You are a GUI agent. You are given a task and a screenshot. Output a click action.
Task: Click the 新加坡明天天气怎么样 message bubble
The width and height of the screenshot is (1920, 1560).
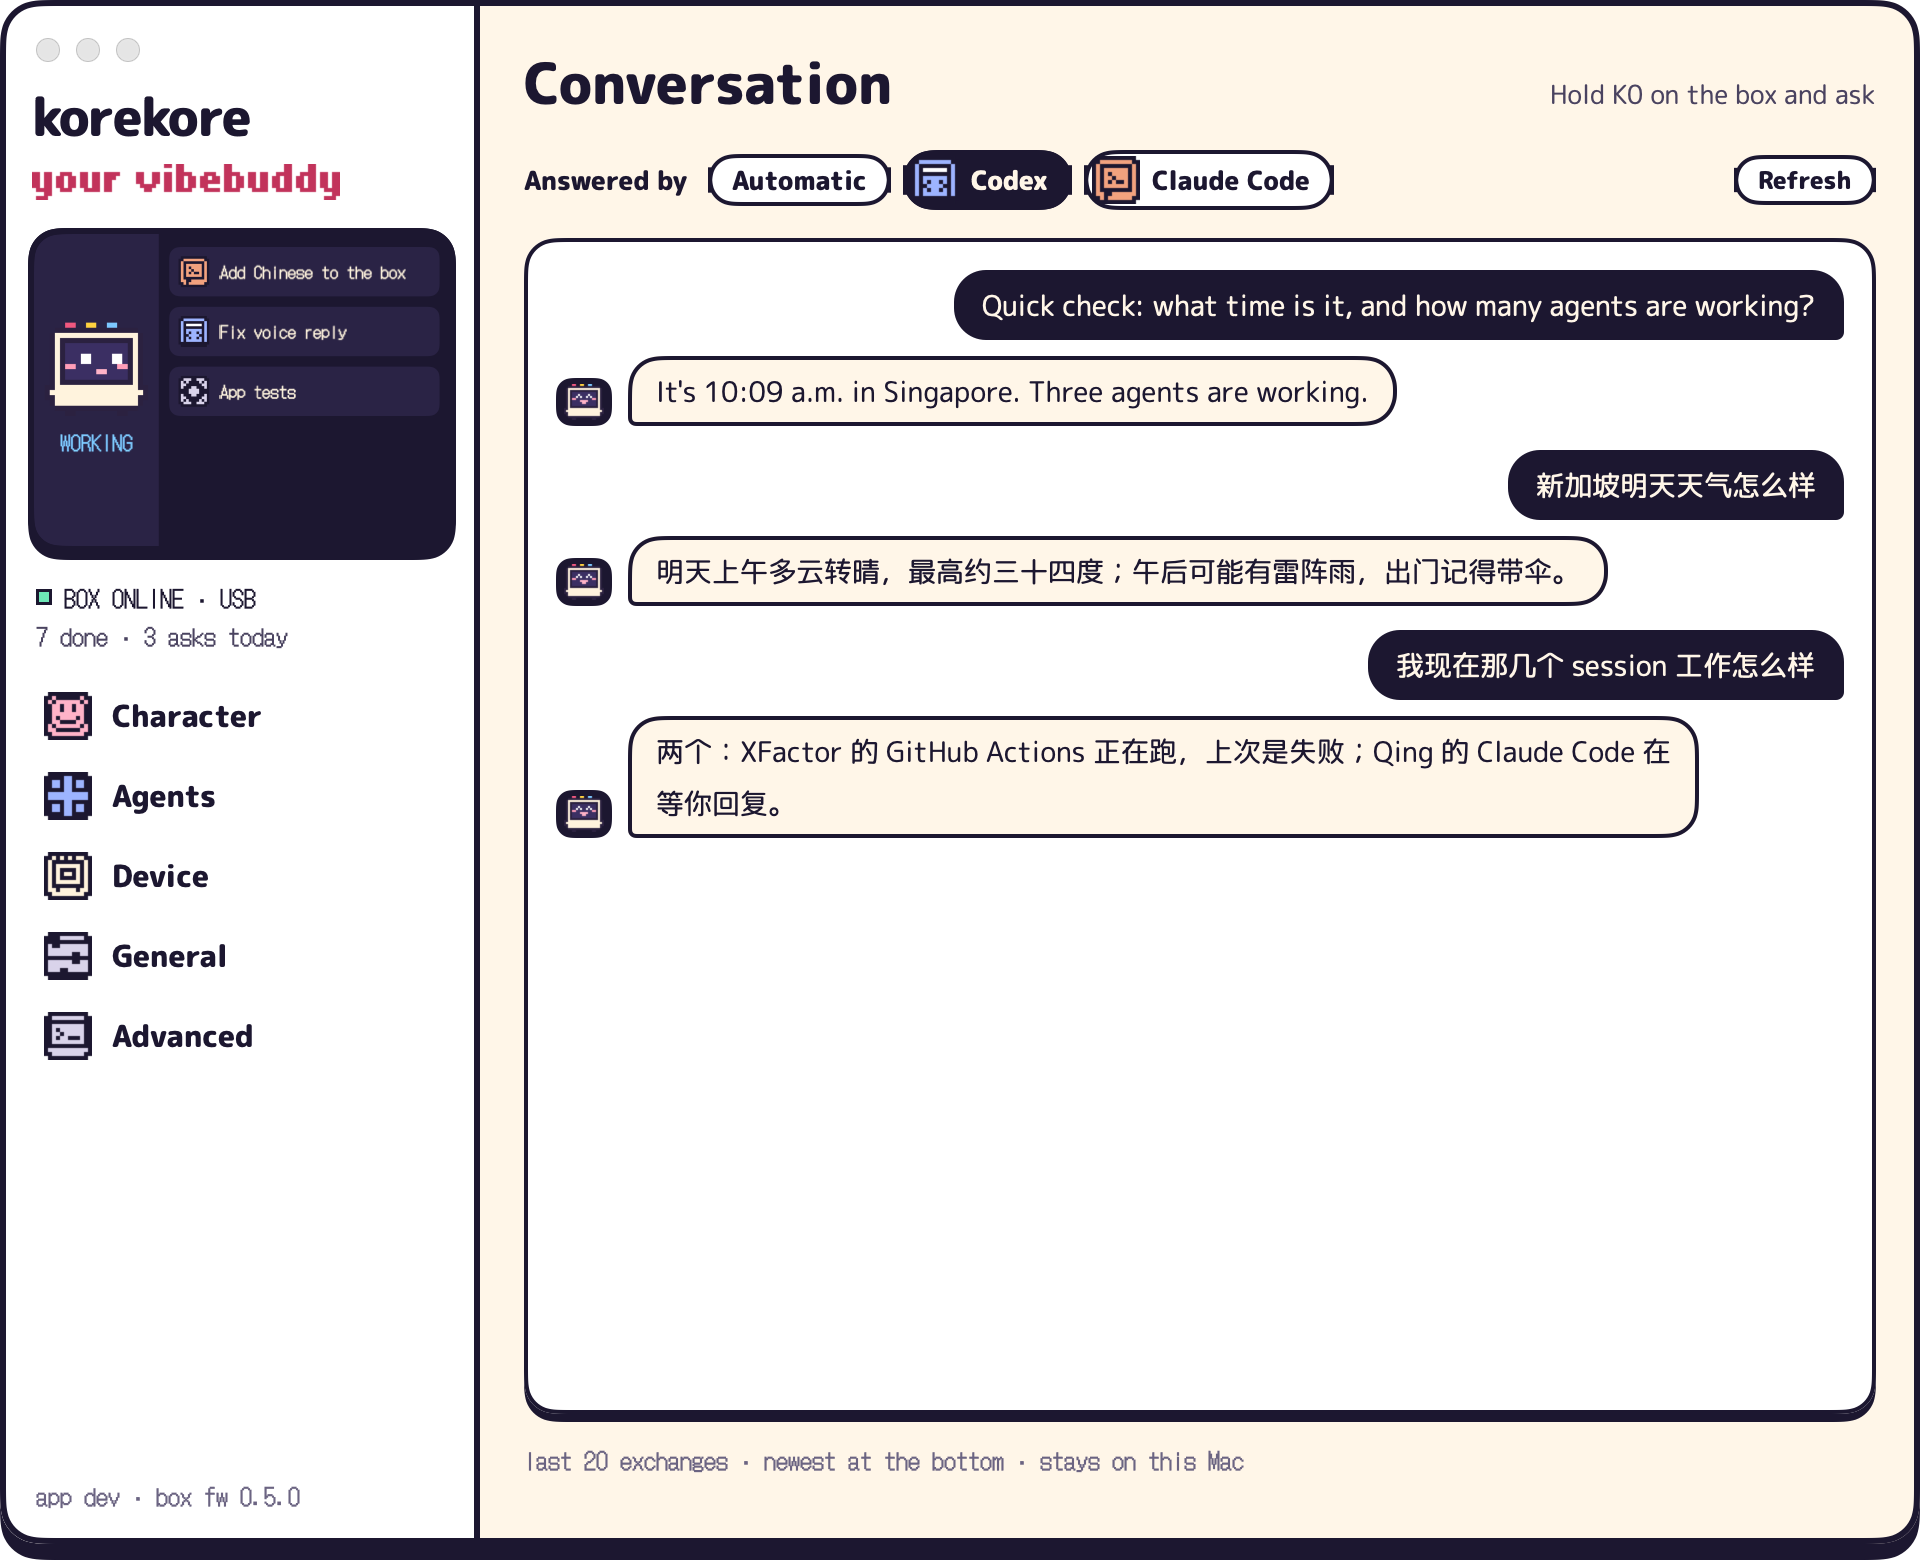tap(1675, 486)
